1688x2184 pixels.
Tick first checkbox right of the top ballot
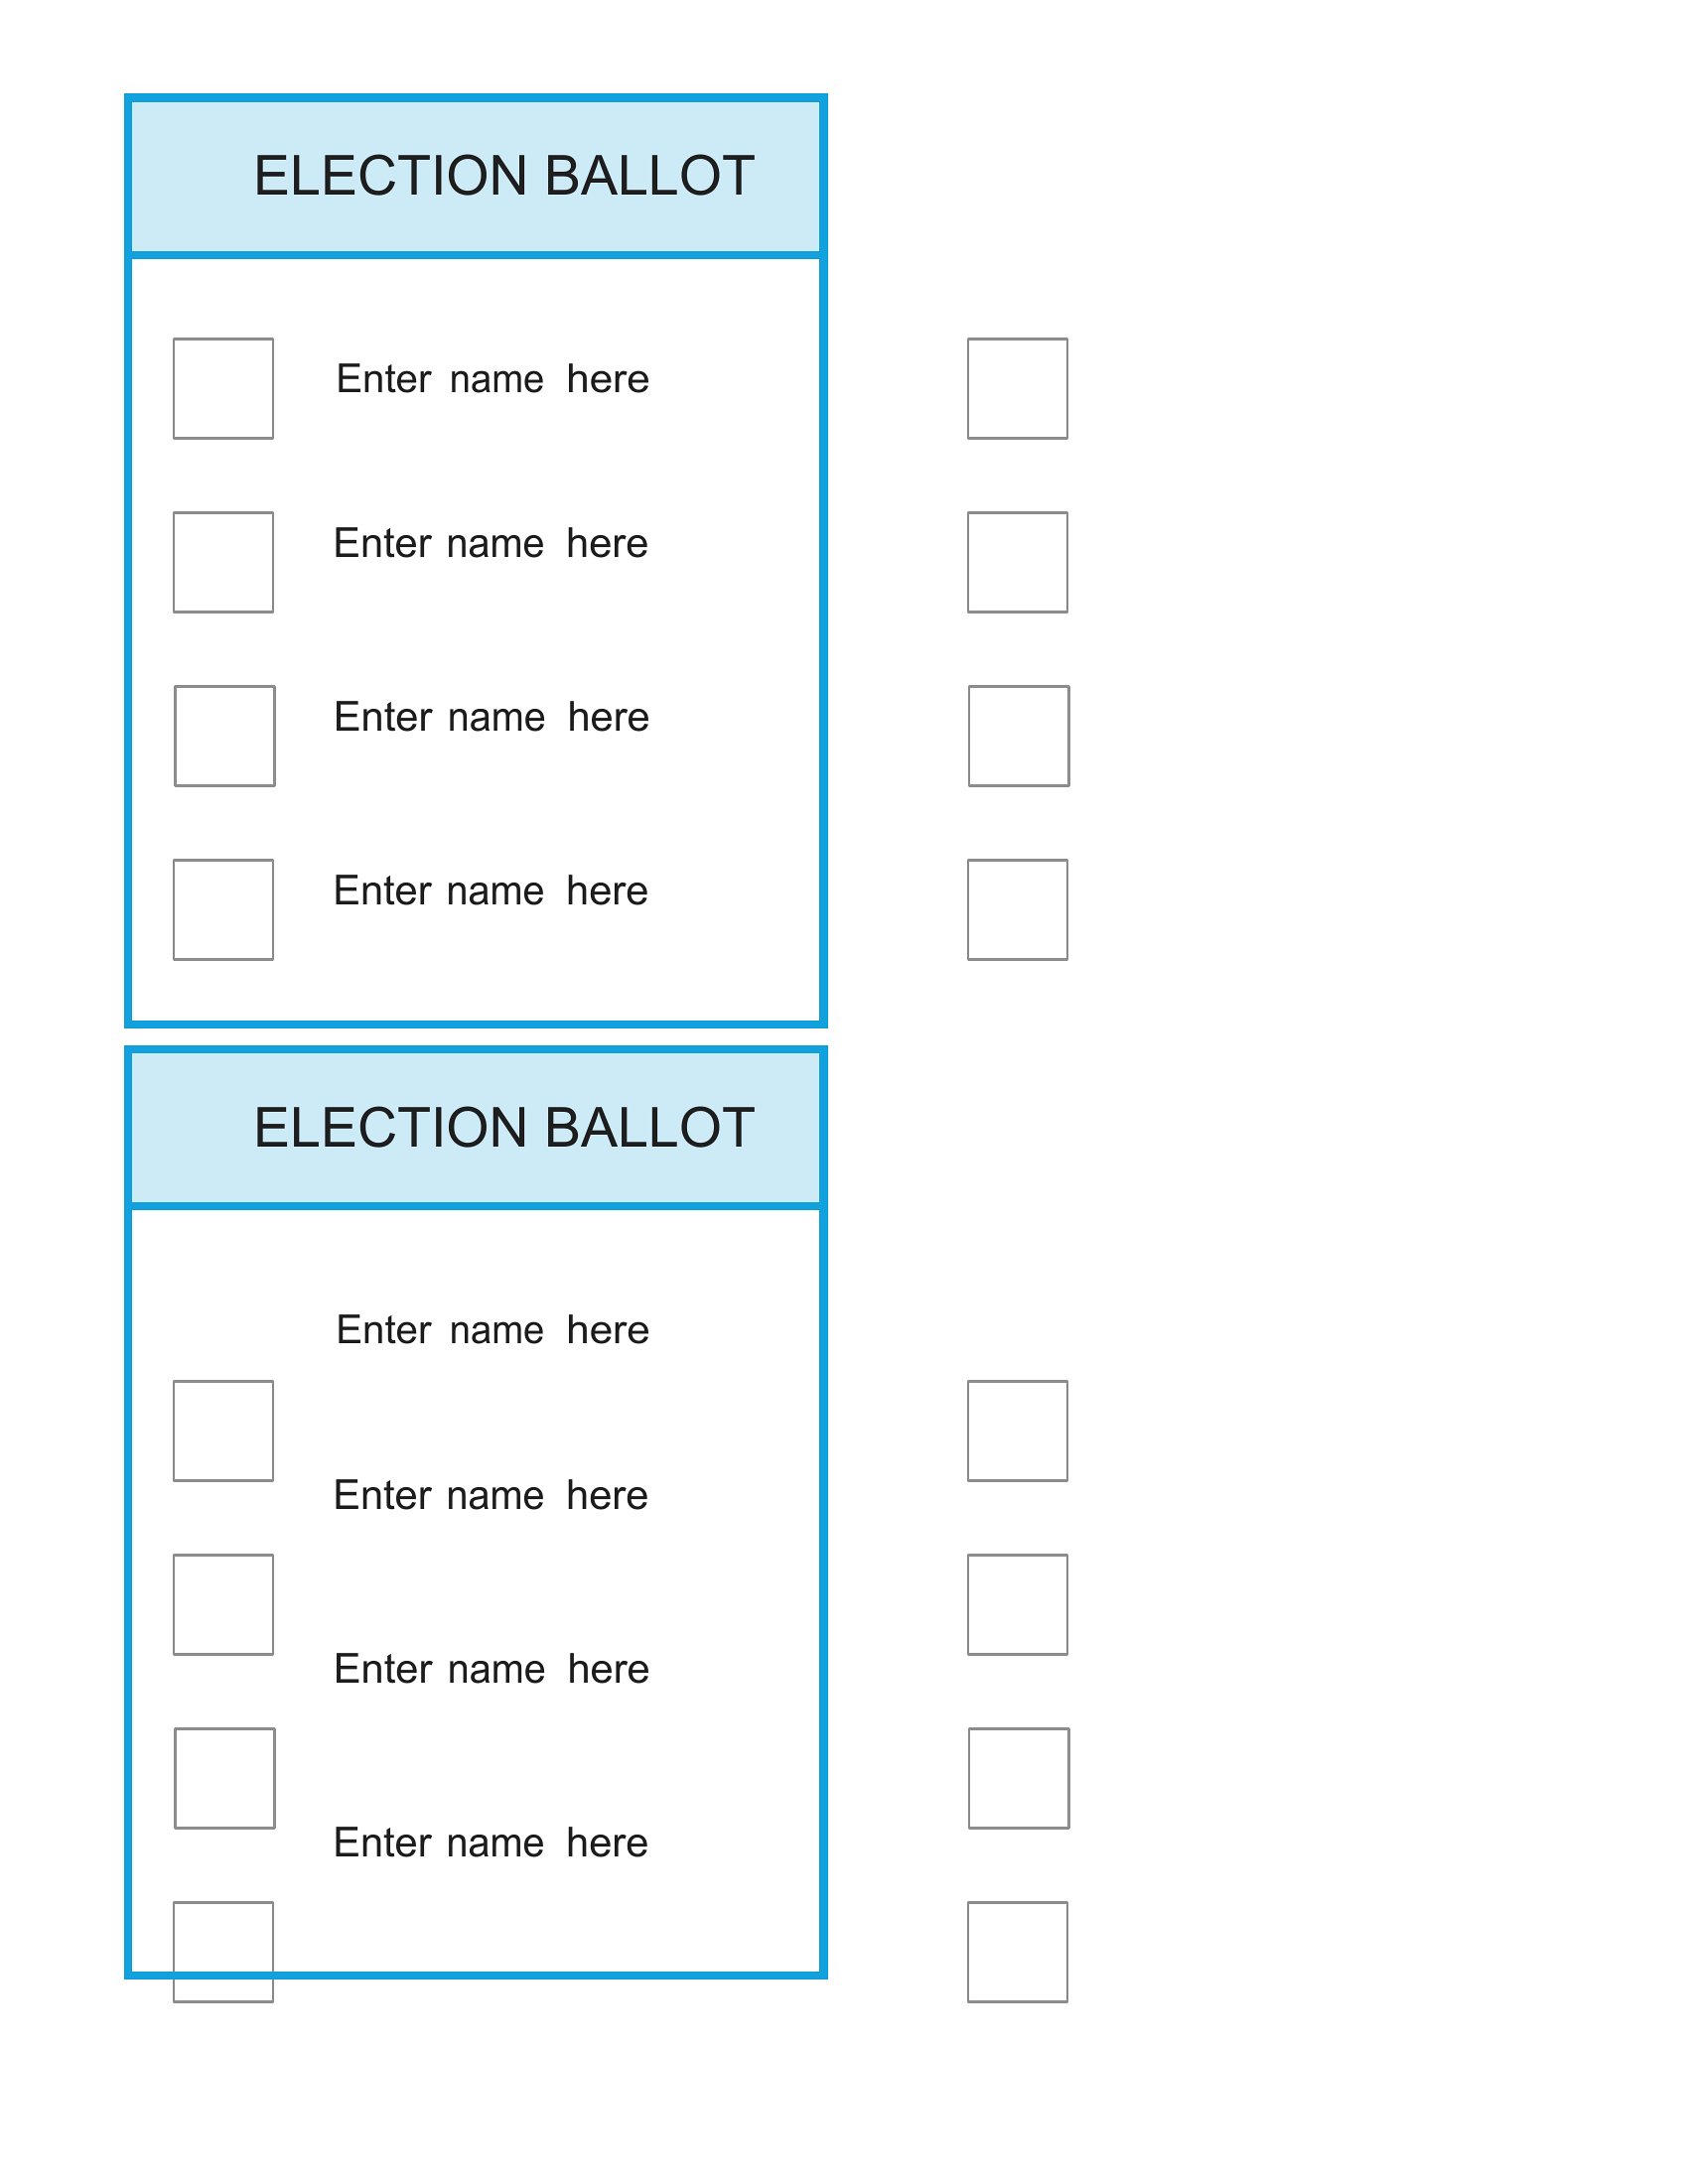pos(1017,388)
